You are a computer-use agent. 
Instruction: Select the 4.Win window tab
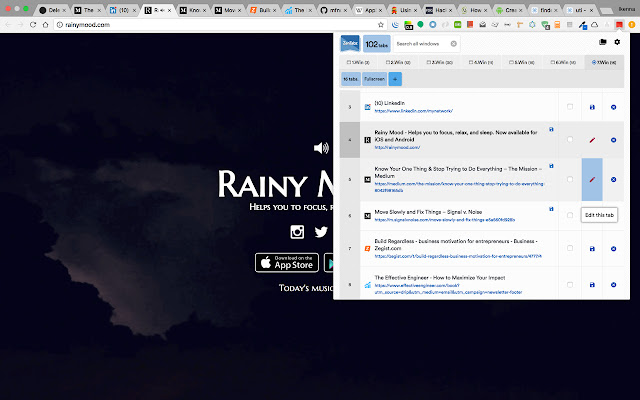(481, 62)
